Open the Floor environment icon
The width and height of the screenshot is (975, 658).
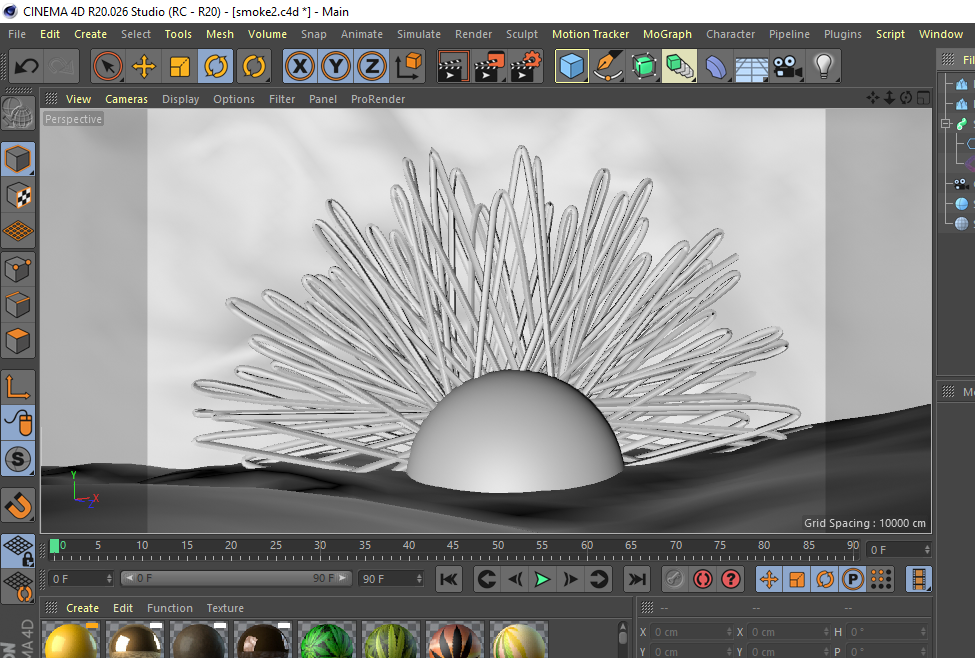[752, 66]
